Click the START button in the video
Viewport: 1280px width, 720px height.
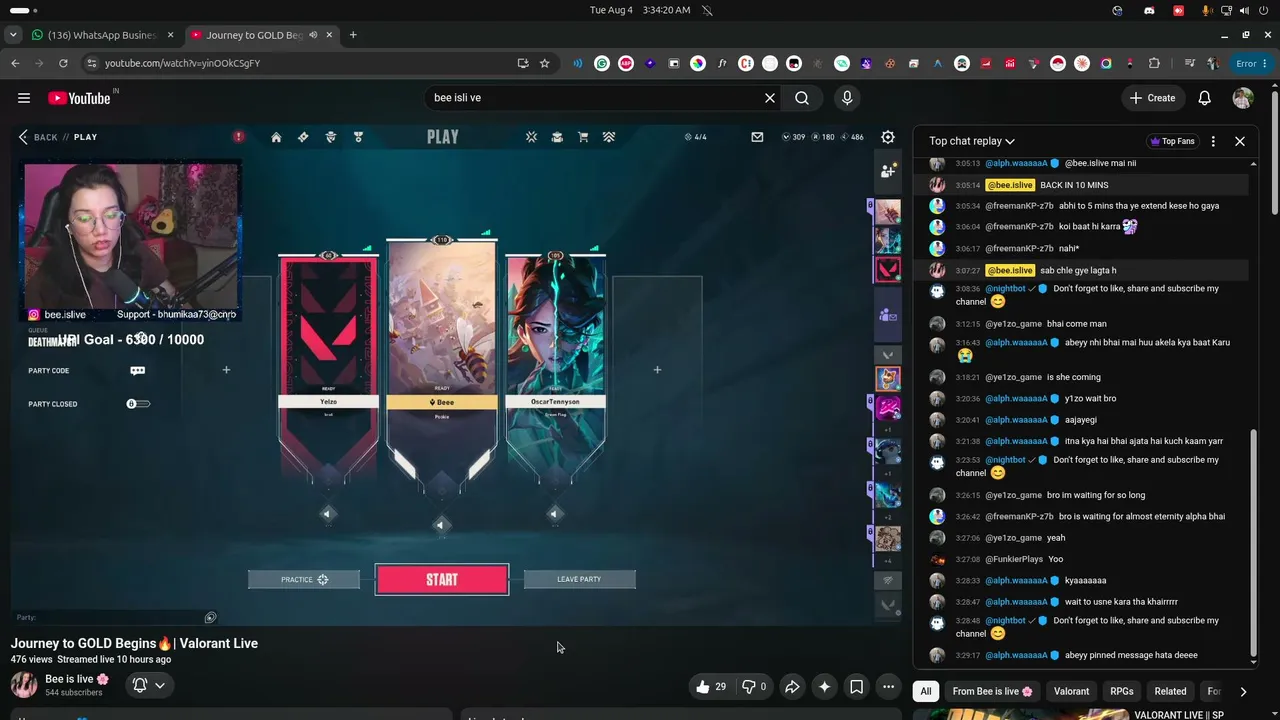[442, 580]
